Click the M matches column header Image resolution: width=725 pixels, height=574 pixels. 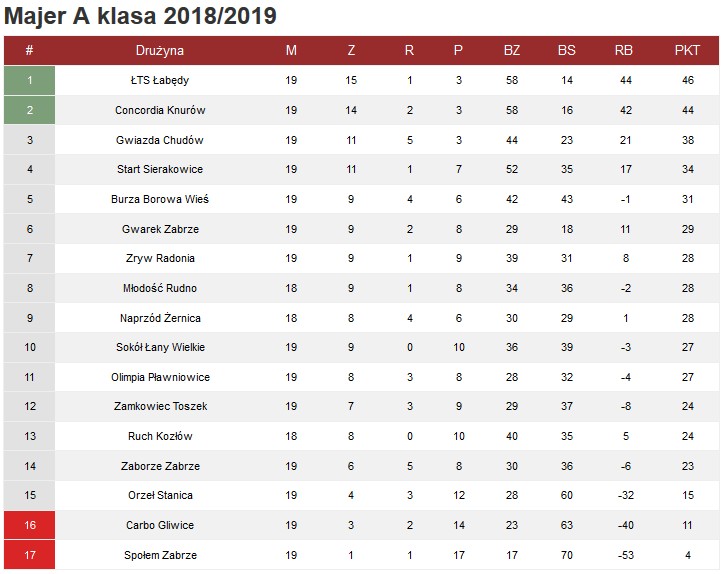pos(291,51)
